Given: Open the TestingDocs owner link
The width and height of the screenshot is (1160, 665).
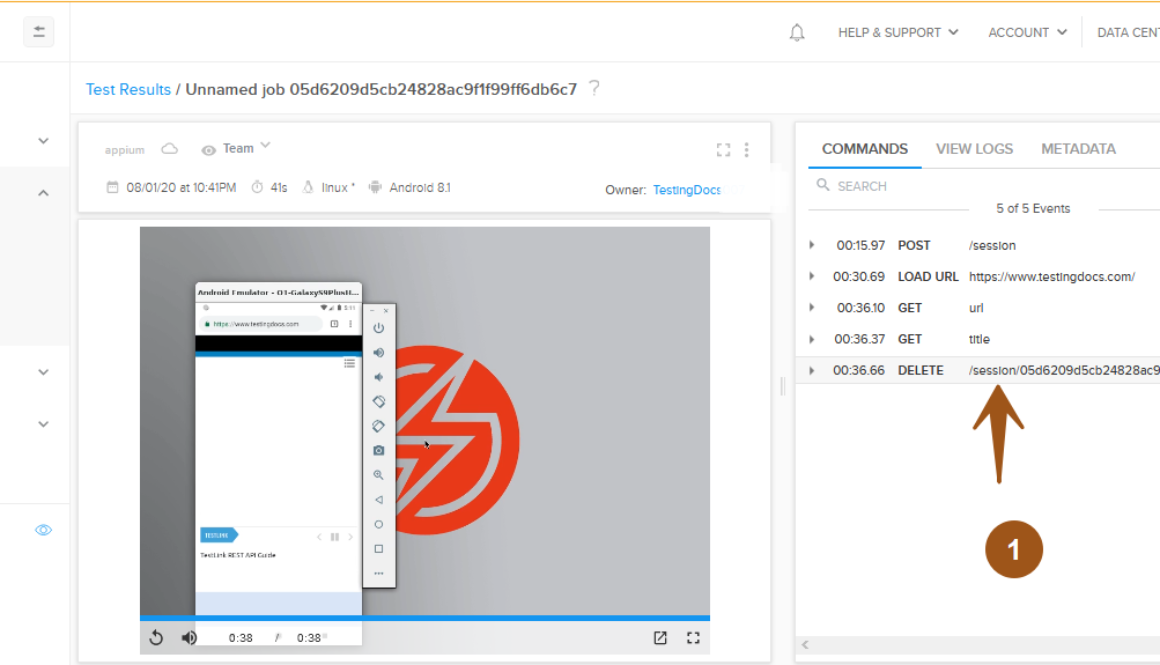Looking at the screenshot, I should [687, 190].
